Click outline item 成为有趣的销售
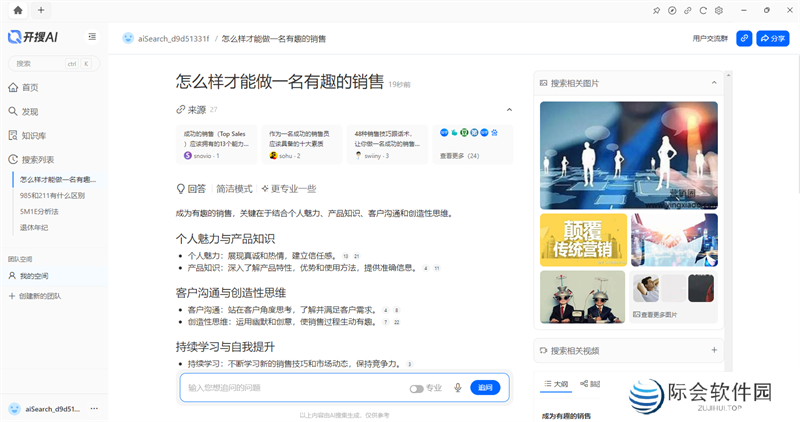This screenshot has width=800, height=422. pyautogui.click(x=566, y=416)
